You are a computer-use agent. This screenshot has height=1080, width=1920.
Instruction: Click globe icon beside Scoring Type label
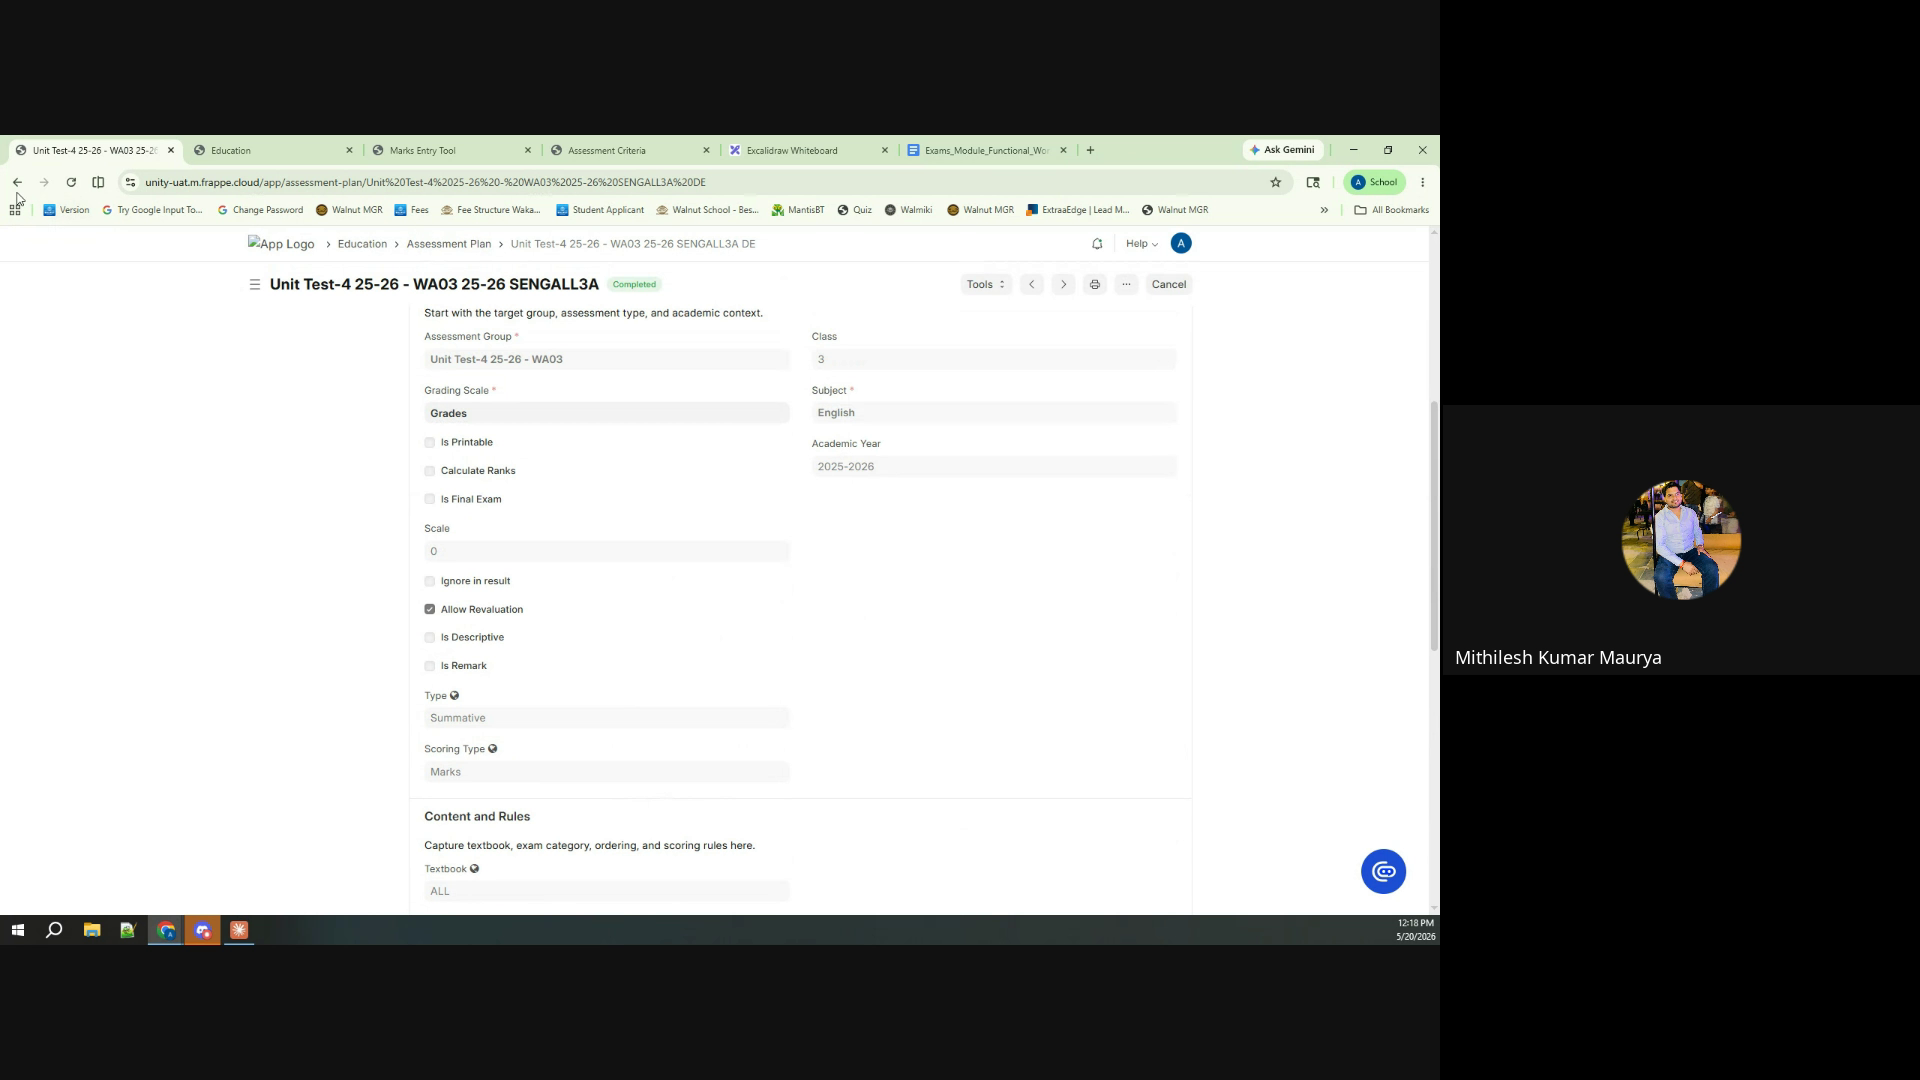tap(492, 749)
